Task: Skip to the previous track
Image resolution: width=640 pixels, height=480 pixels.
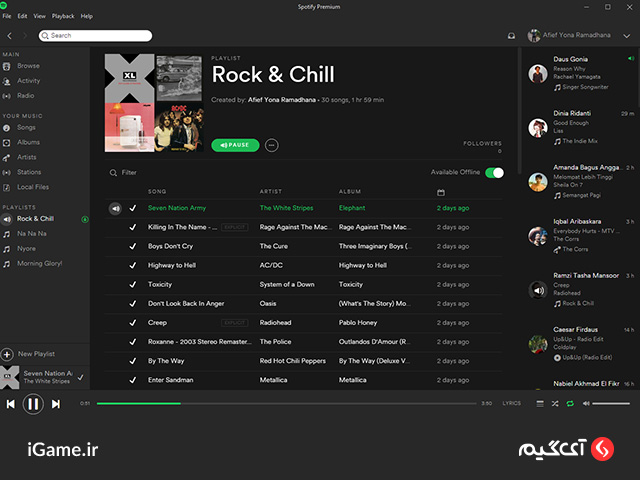Action: click(x=11, y=404)
